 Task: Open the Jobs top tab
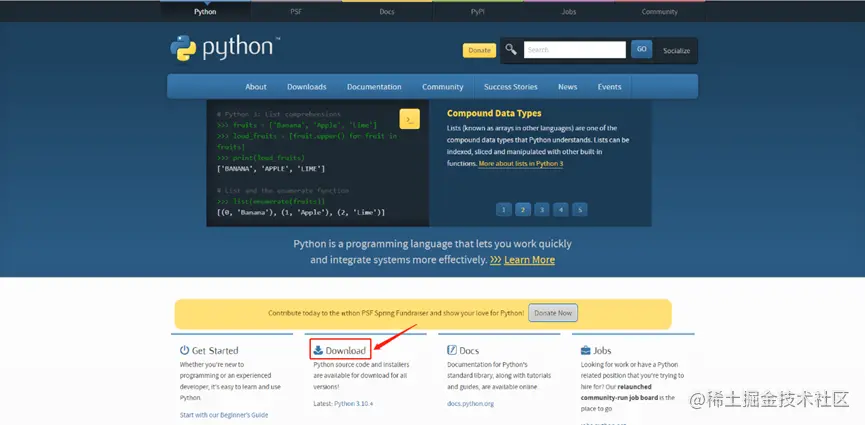pyautogui.click(x=569, y=12)
